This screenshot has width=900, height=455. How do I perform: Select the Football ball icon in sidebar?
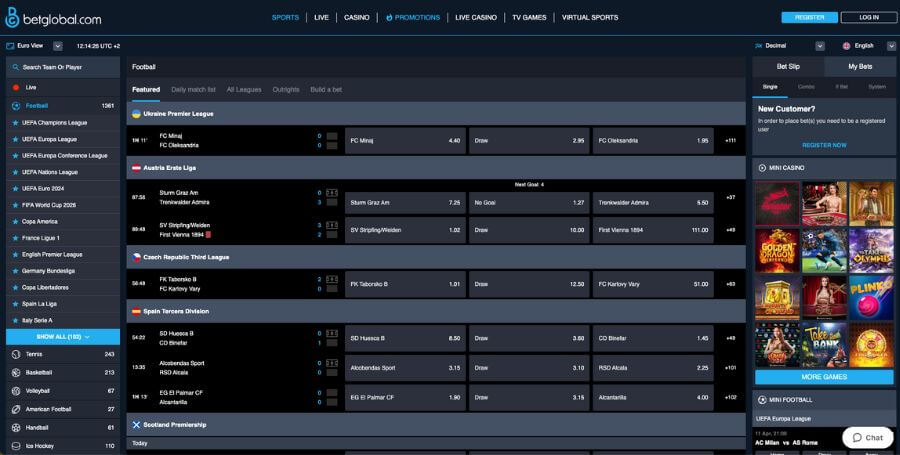click(x=16, y=106)
